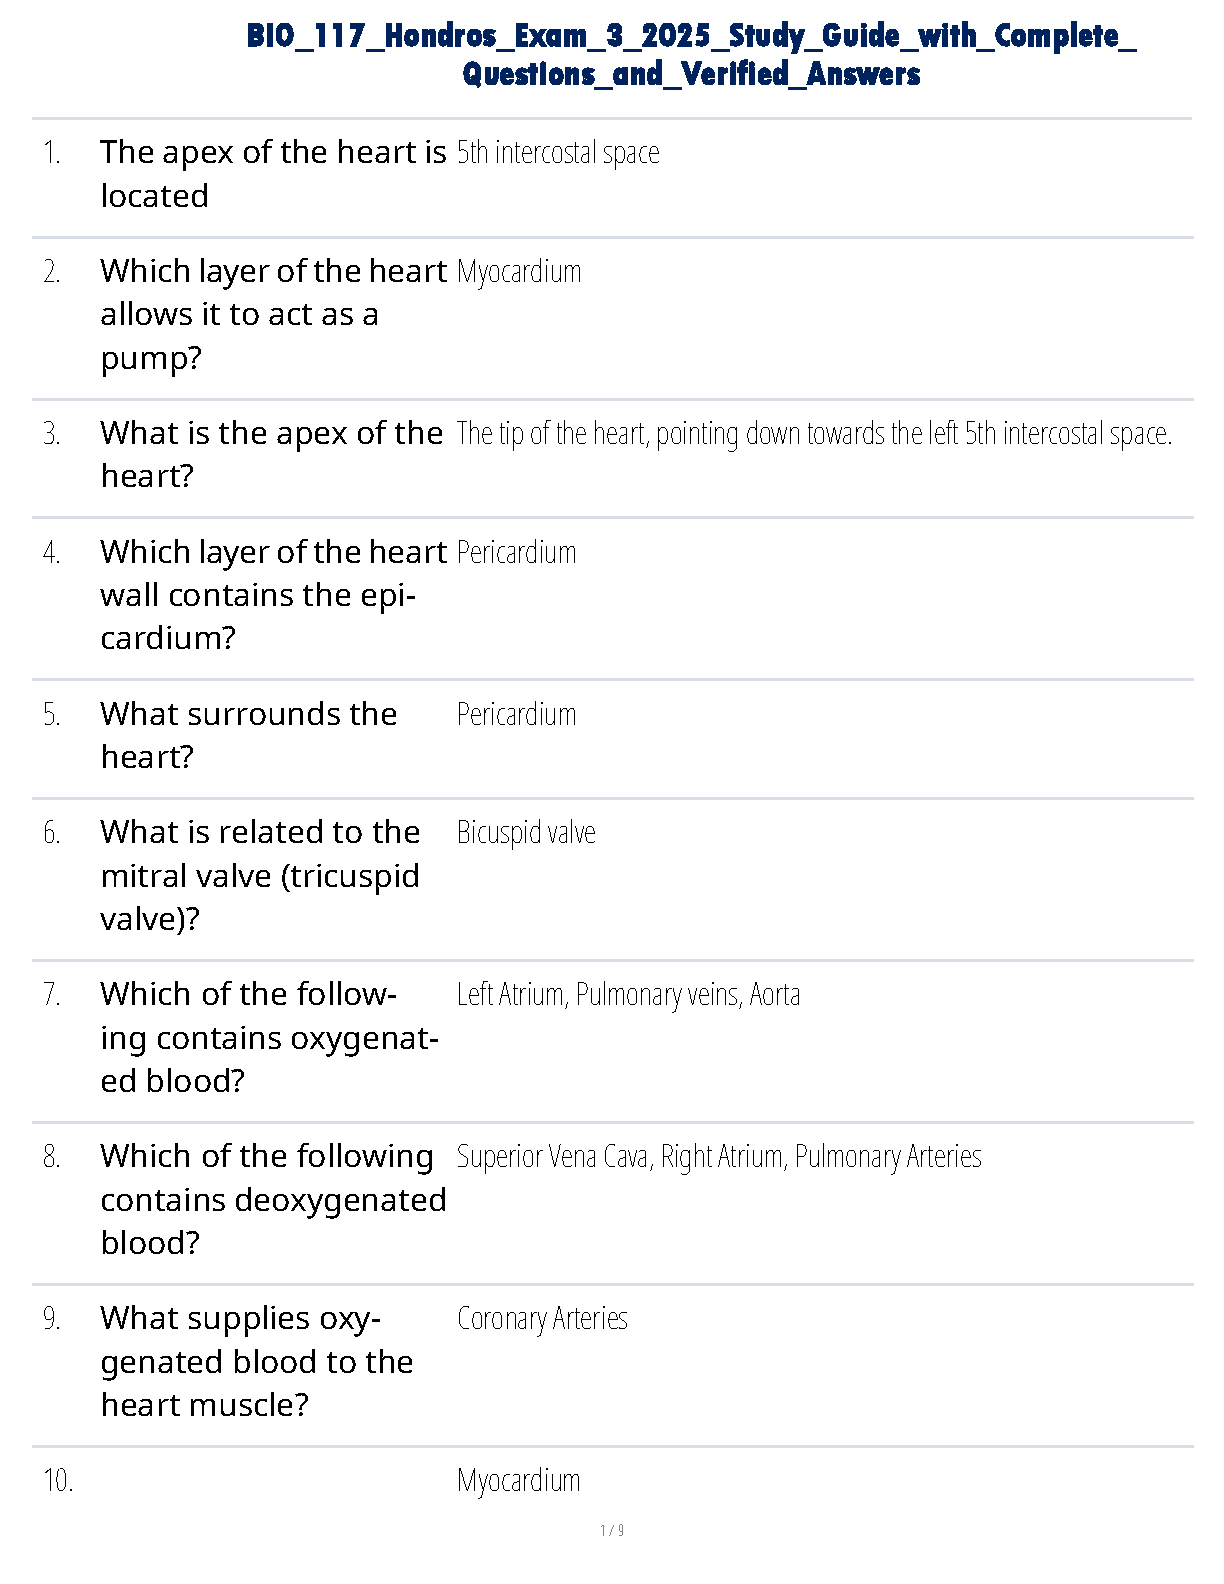This screenshot has height=1584, width=1224.
Task: Click the 'Pericardium' answer for question 5
Action: (x=516, y=715)
